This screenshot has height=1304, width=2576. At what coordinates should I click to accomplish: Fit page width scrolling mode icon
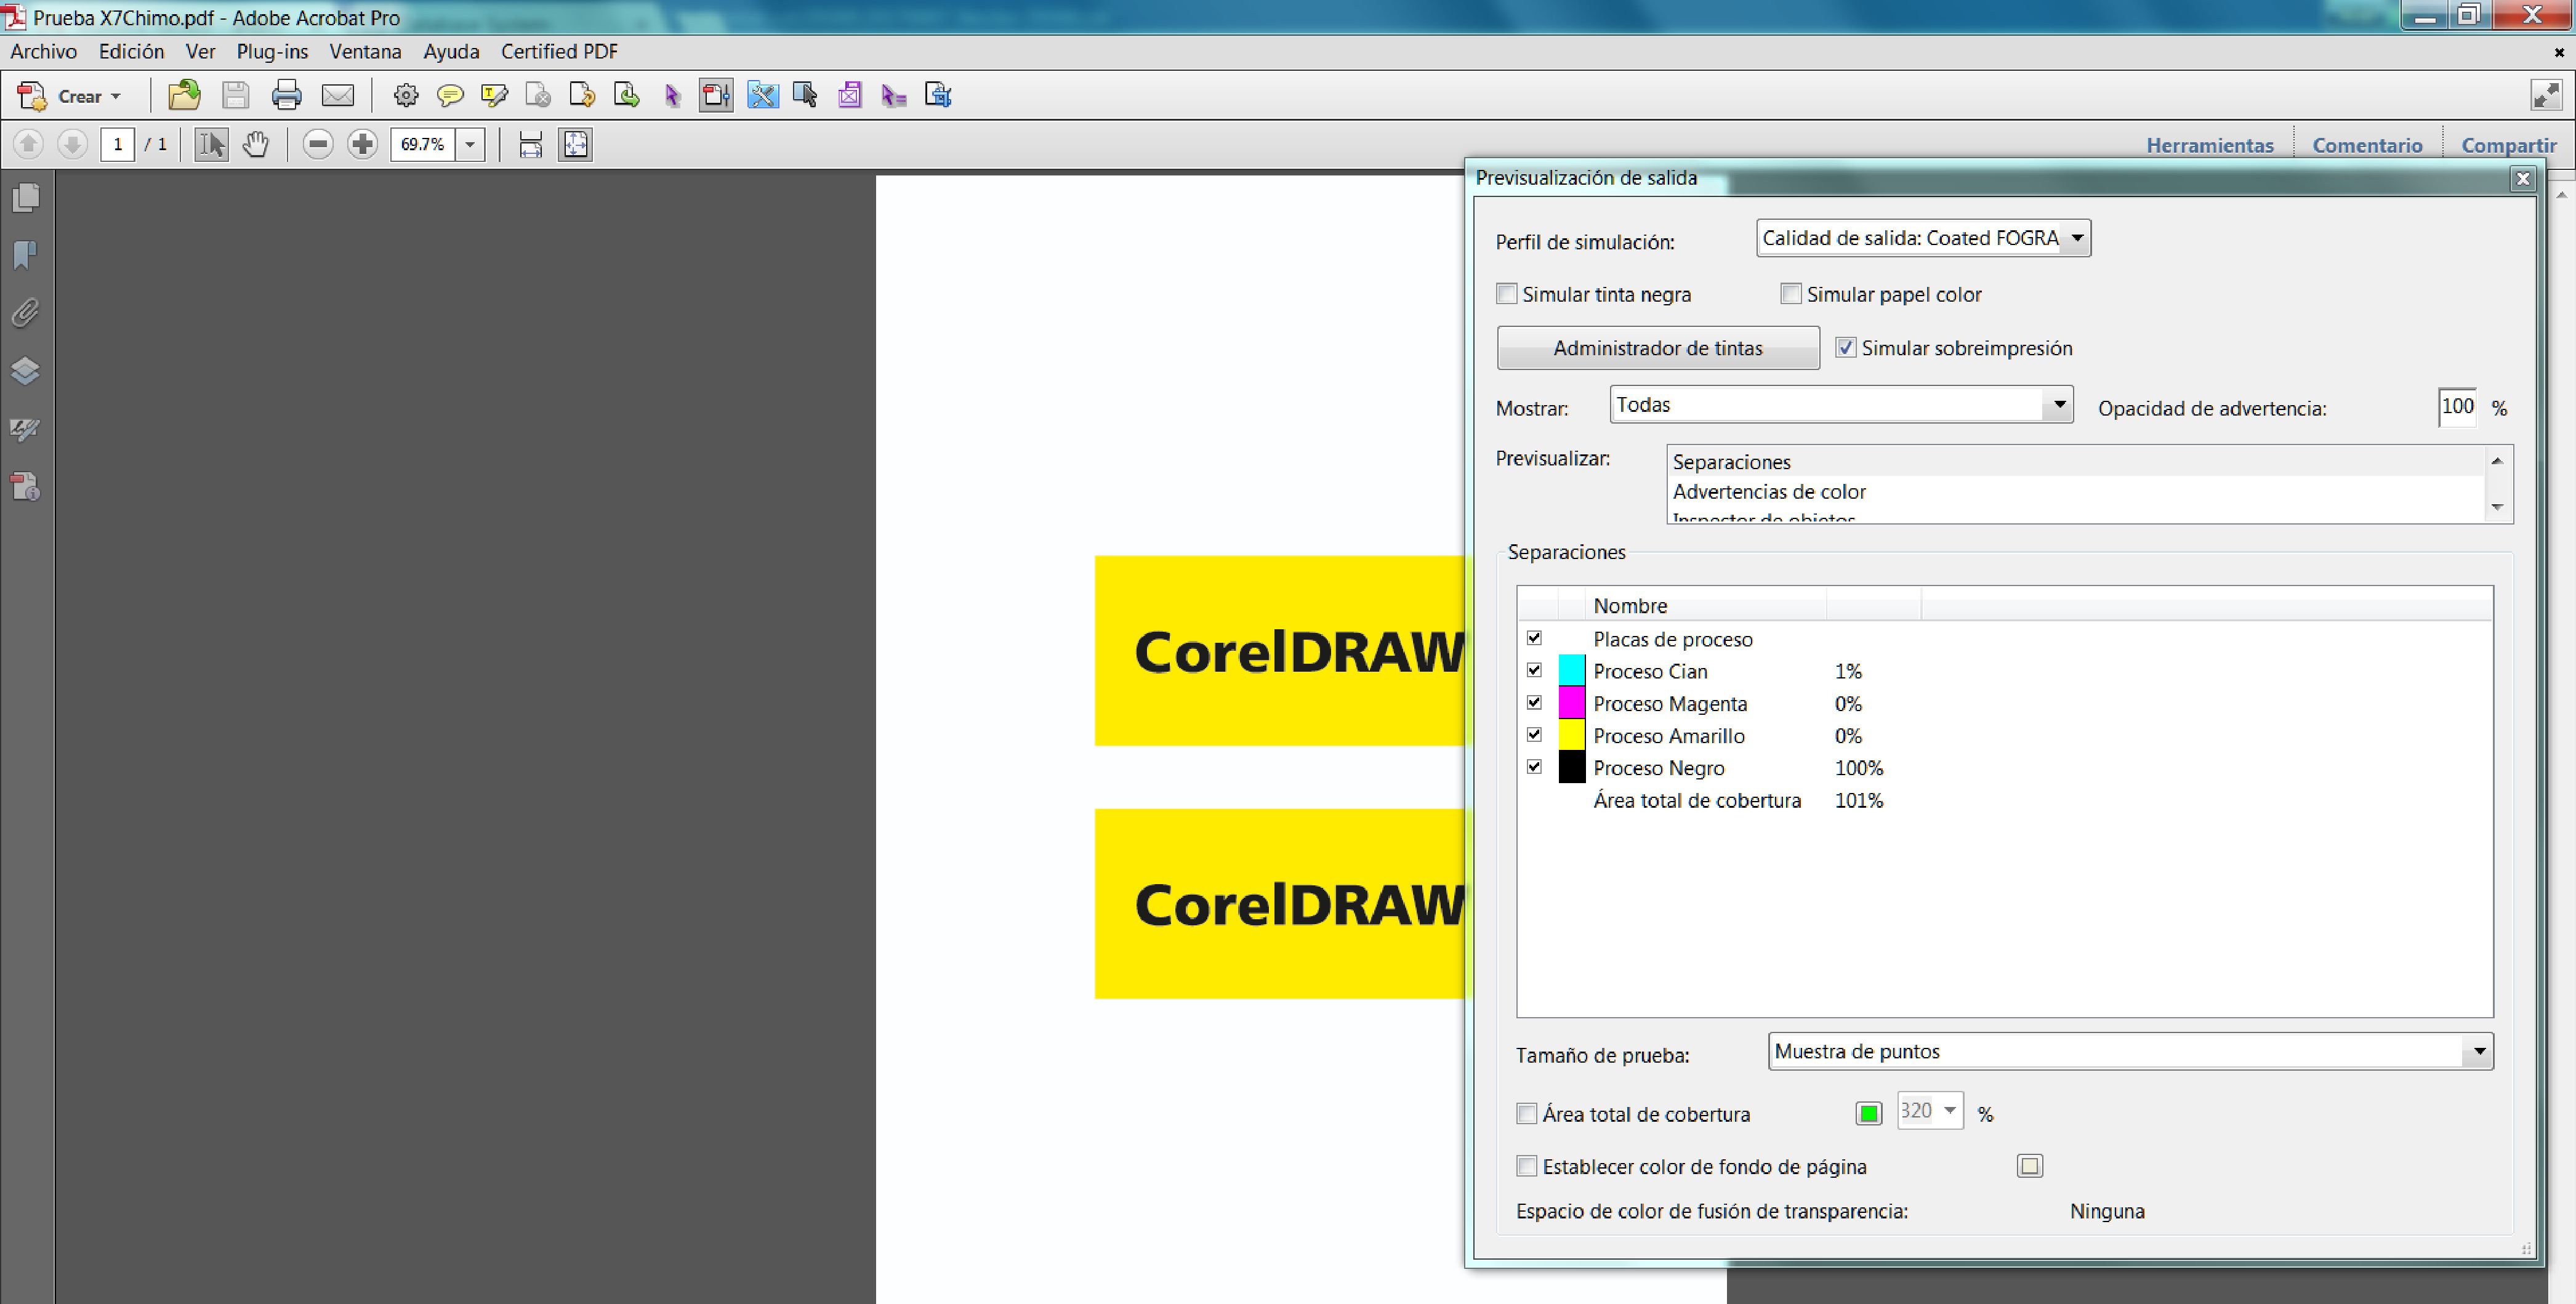[x=531, y=144]
